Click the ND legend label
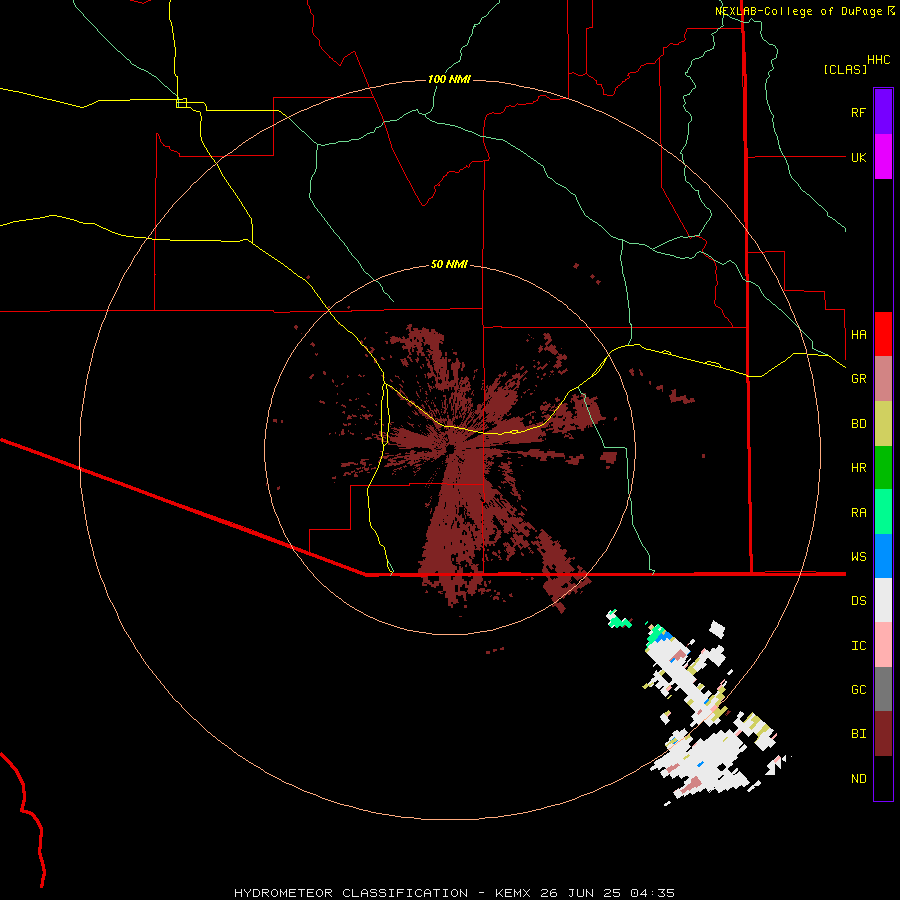Image resolution: width=900 pixels, height=900 pixels. [858, 779]
